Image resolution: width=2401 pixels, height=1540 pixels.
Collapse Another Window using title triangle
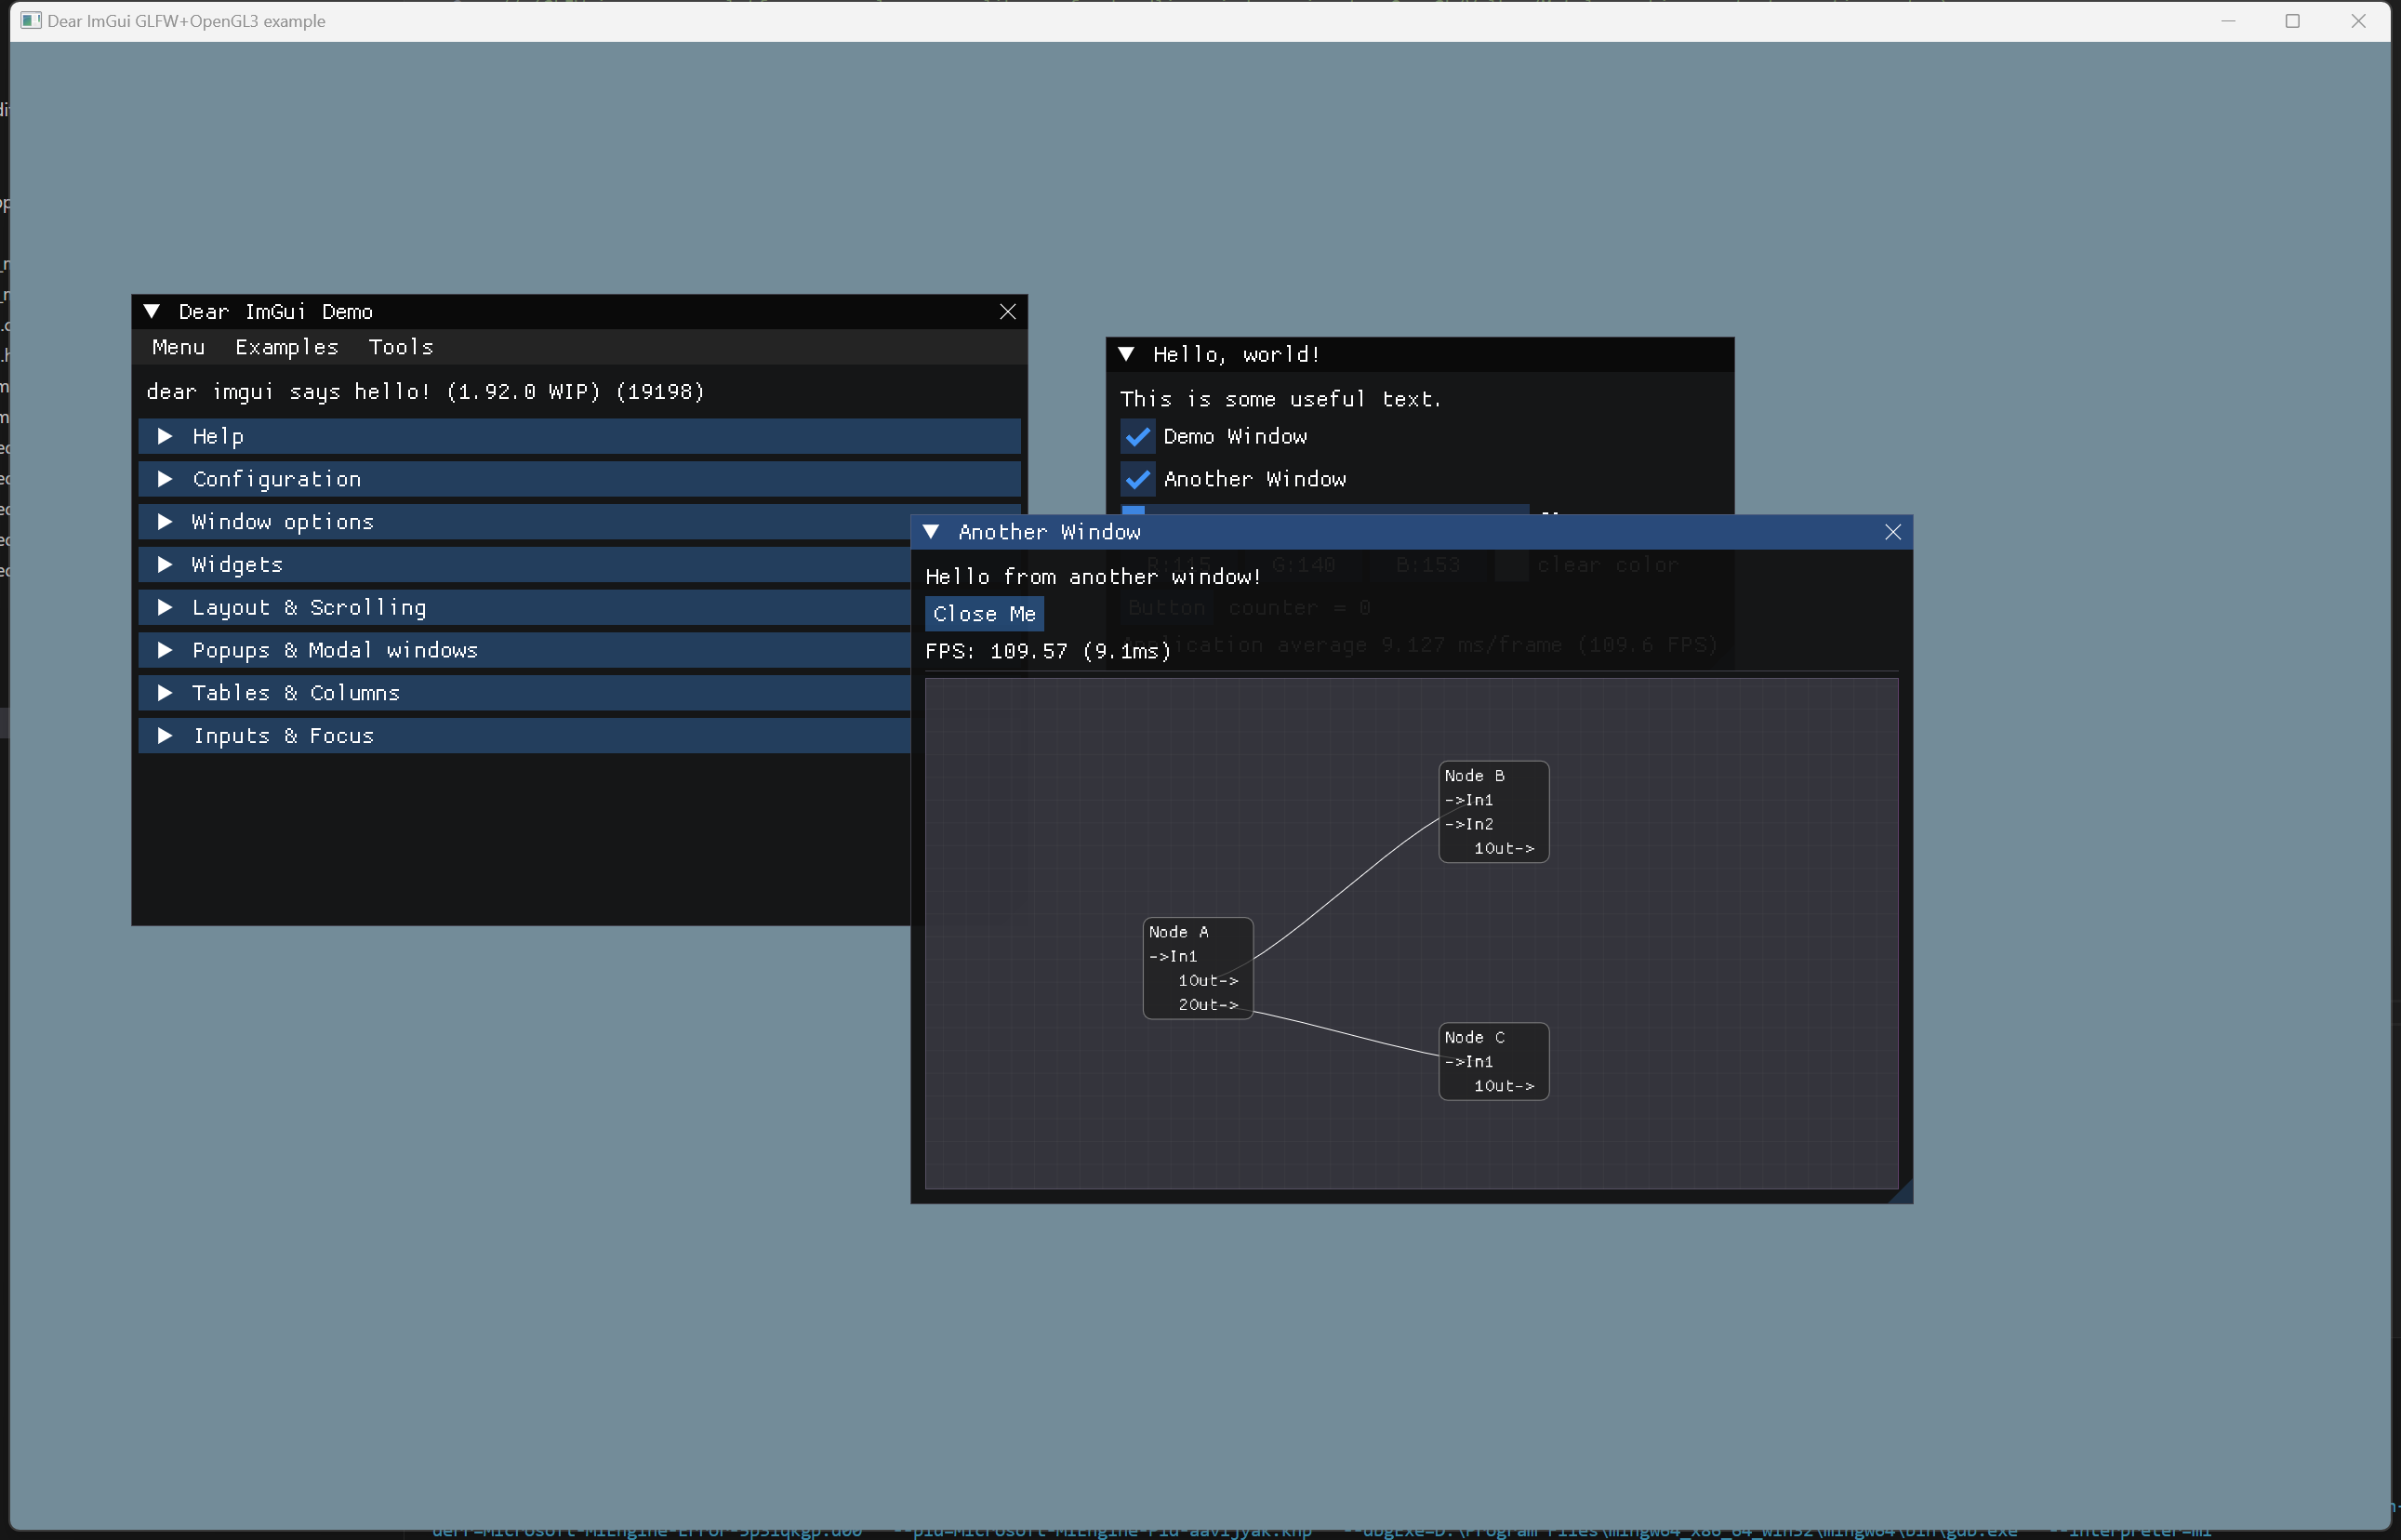[x=931, y=532]
